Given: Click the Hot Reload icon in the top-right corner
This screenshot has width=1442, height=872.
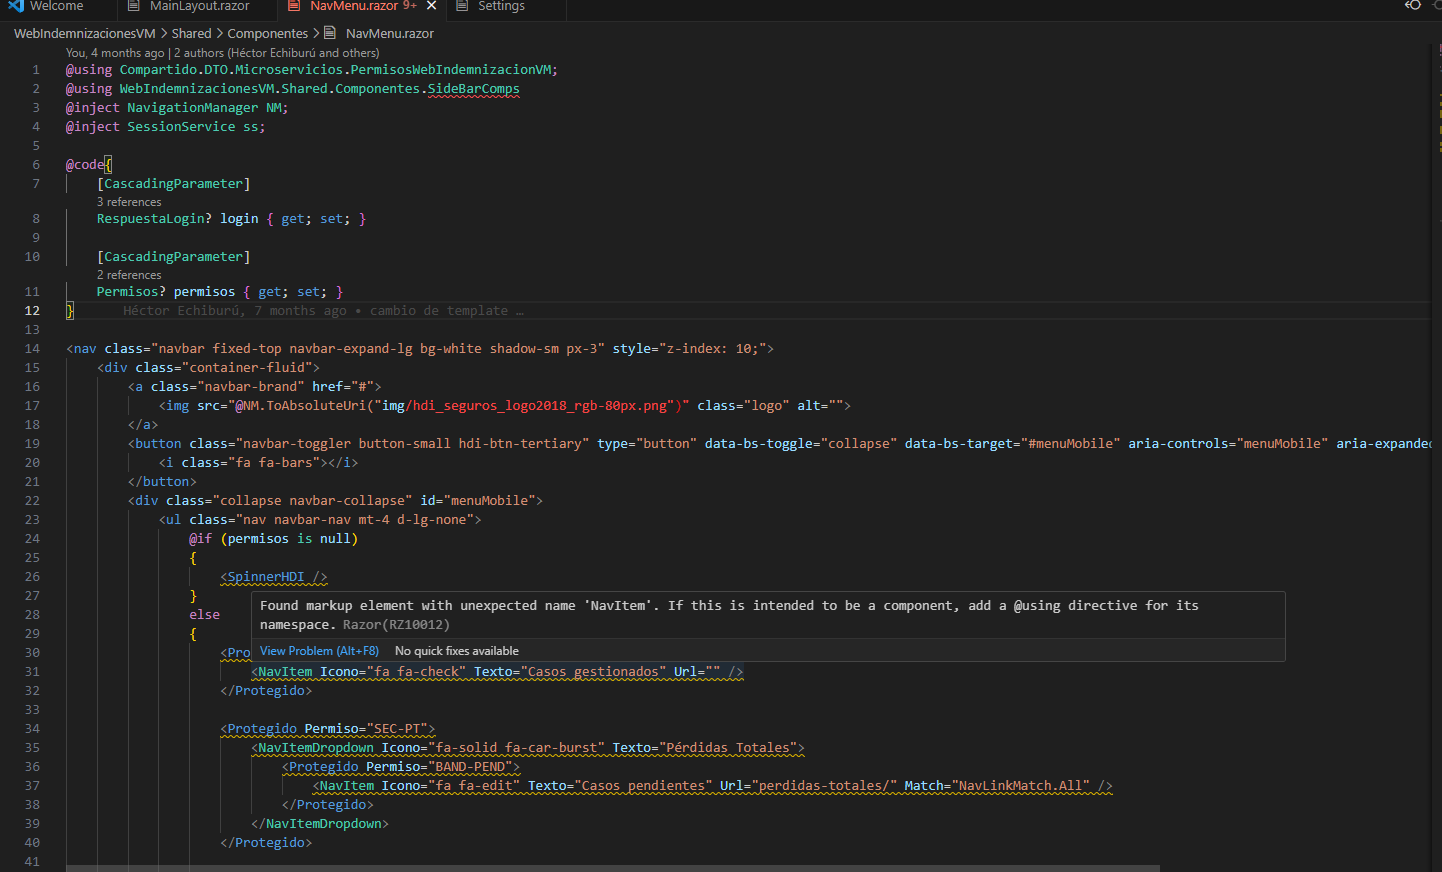Looking at the screenshot, I should (1411, 5).
